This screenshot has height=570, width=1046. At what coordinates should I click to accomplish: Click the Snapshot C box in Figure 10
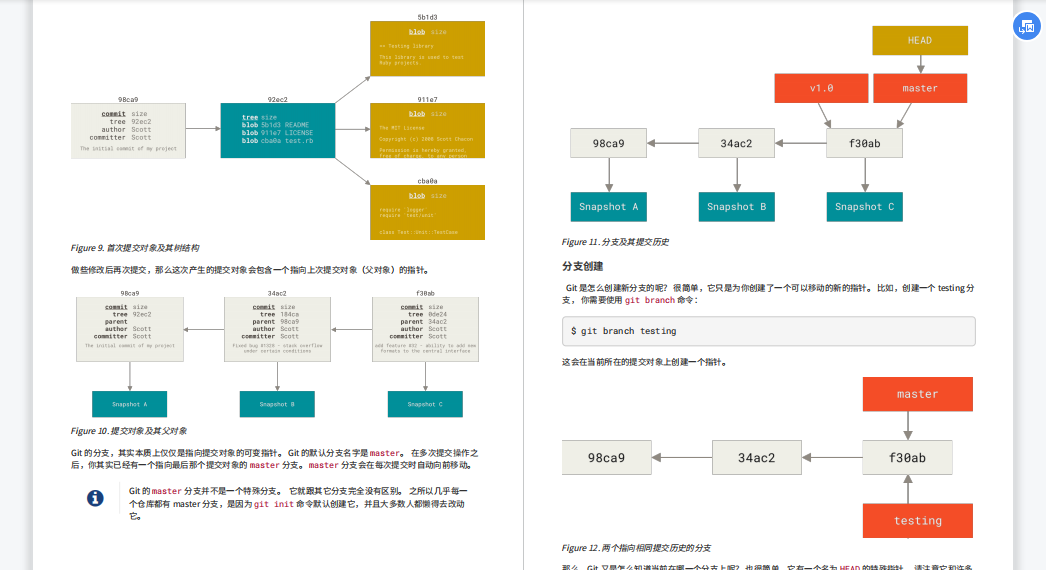point(426,404)
